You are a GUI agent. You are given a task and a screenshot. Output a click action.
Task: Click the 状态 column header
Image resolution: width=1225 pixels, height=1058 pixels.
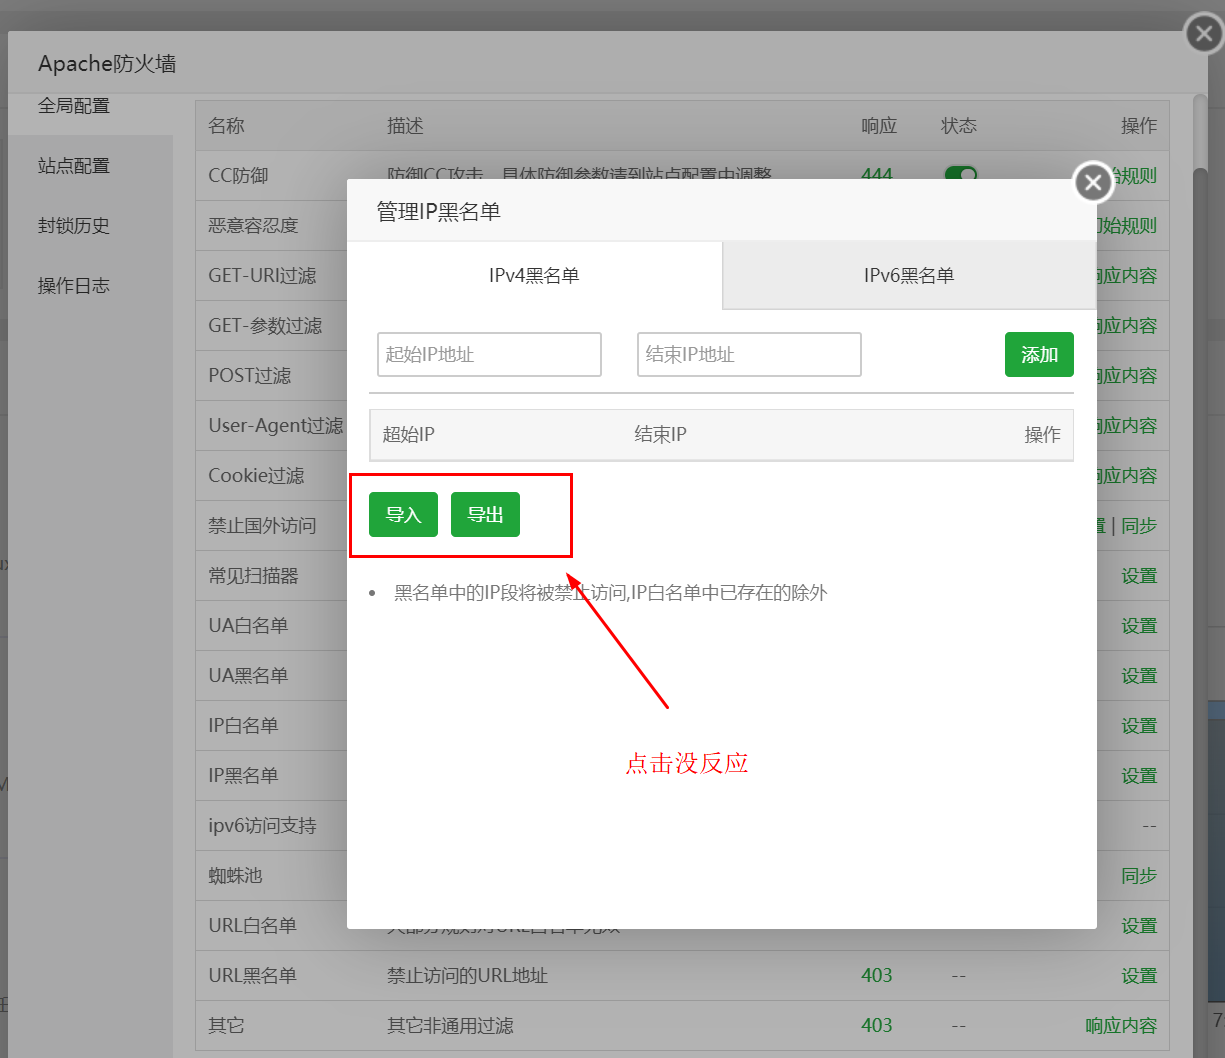pyautogui.click(x=959, y=126)
